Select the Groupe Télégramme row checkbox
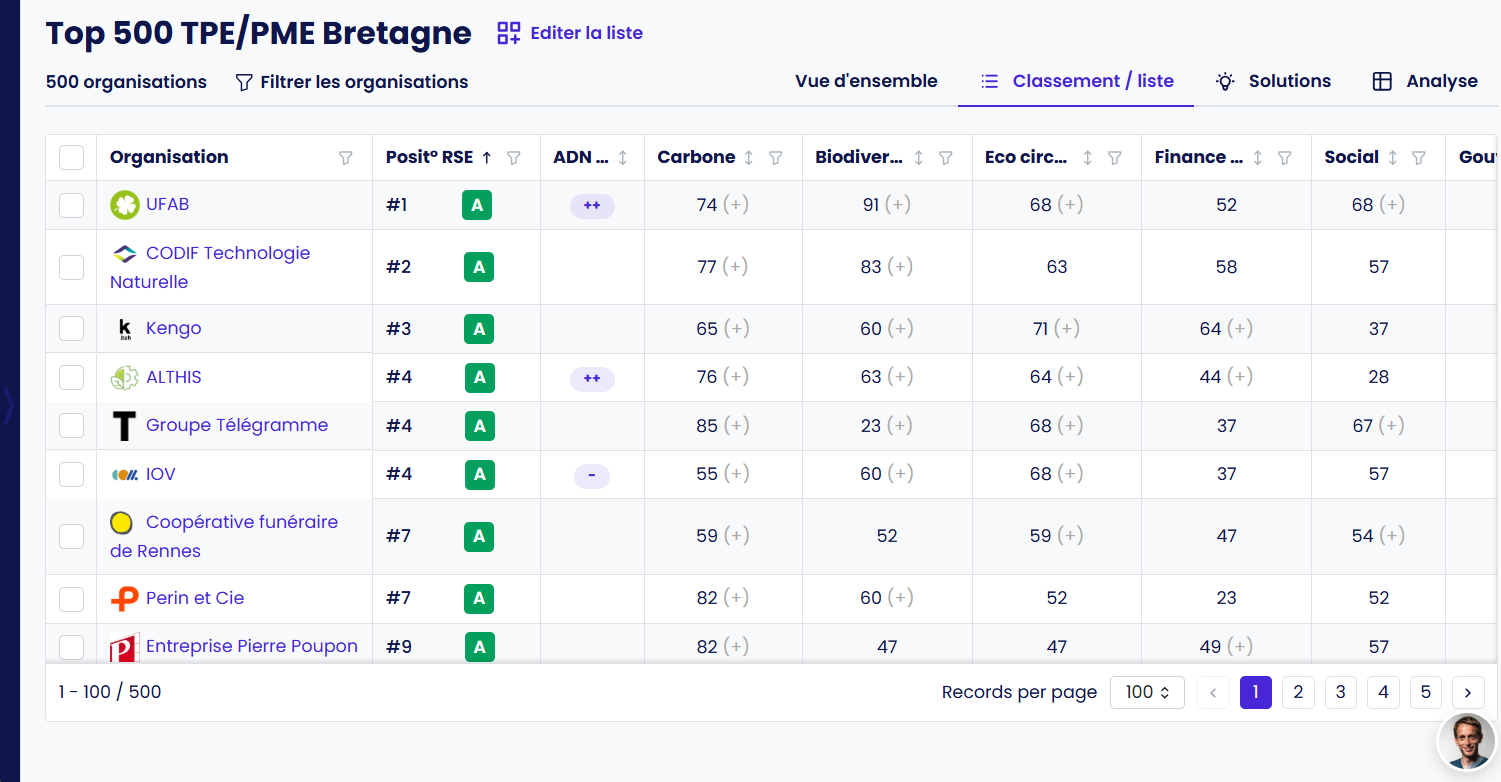1501x782 pixels. coord(71,426)
